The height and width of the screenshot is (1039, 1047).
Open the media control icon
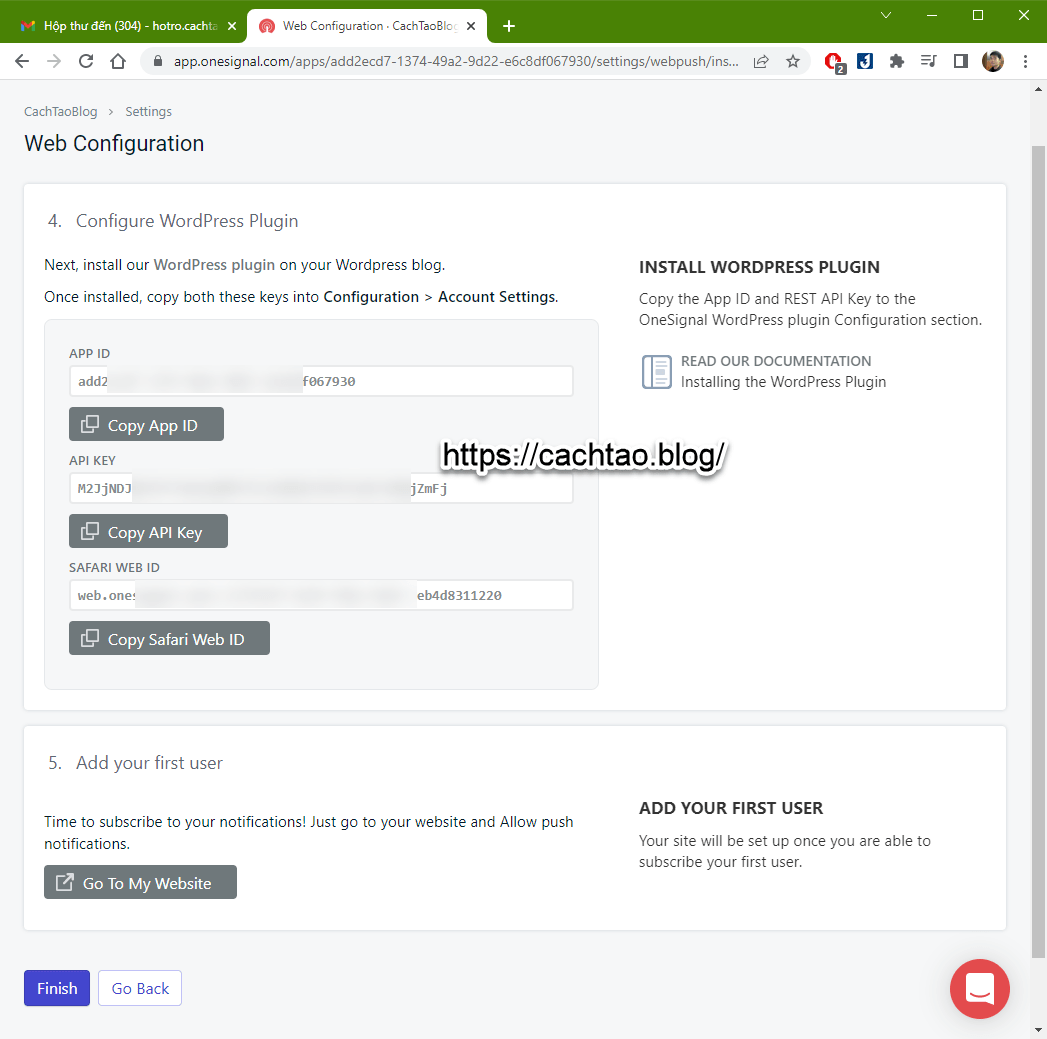pos(929,61)
